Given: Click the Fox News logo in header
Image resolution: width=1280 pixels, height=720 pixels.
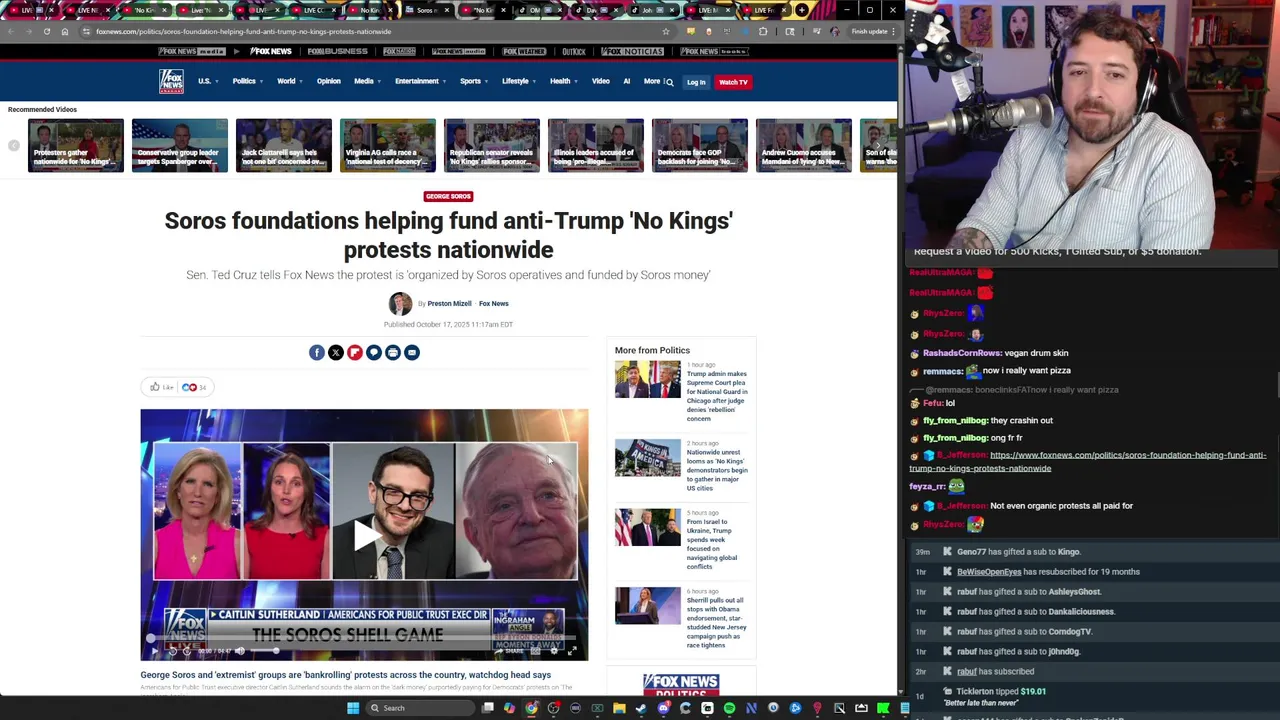Looking at the screenshot, I should coord(171,81).
